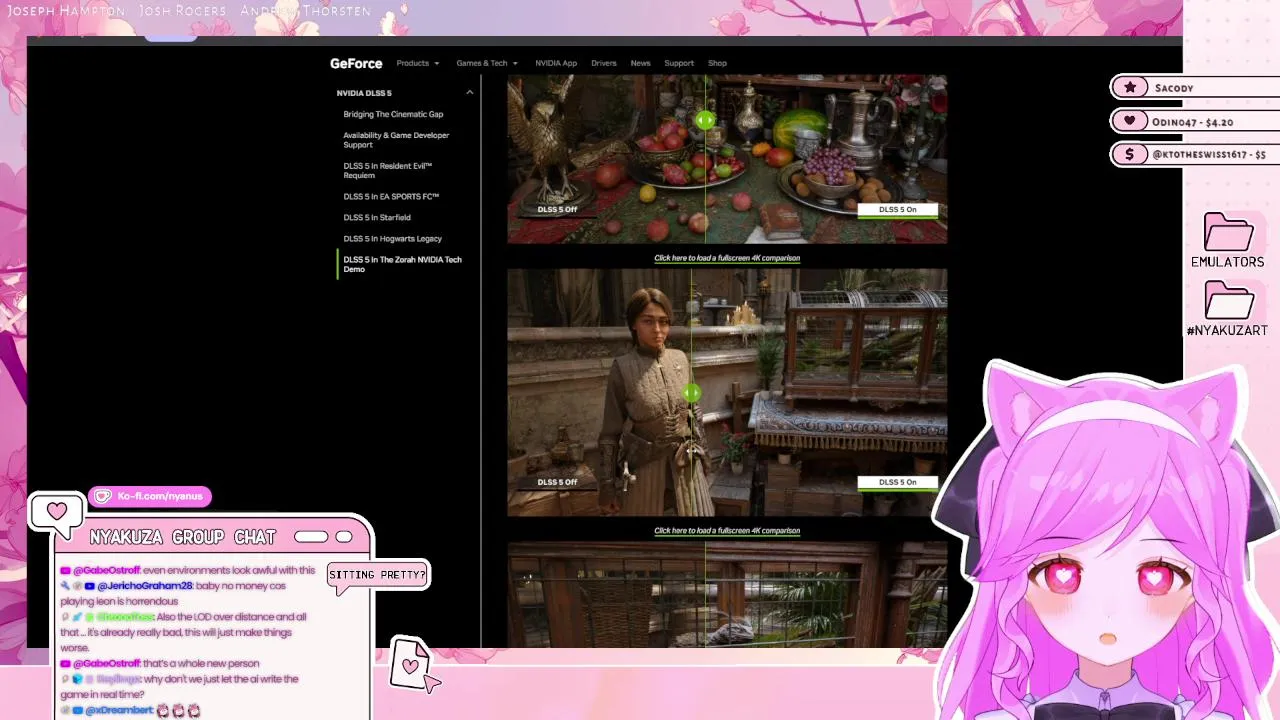Click DLSS 5 Off label on fruit image
The image size is (1280, 720).
(x=557, y=209)
